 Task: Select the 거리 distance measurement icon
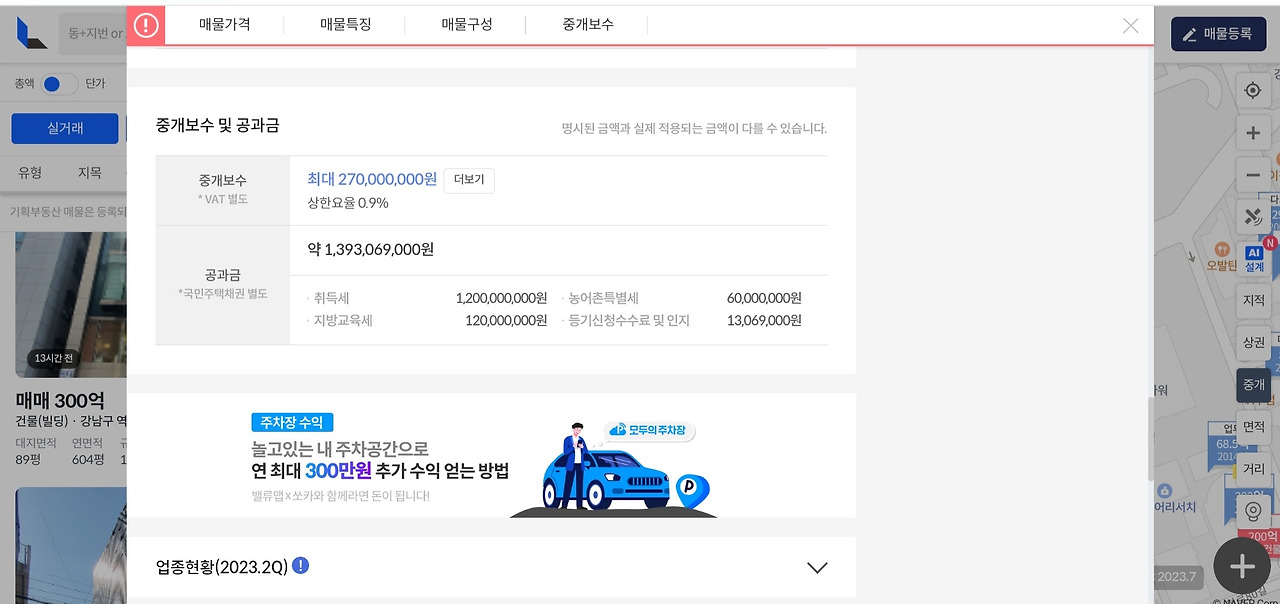[1253, 467]
